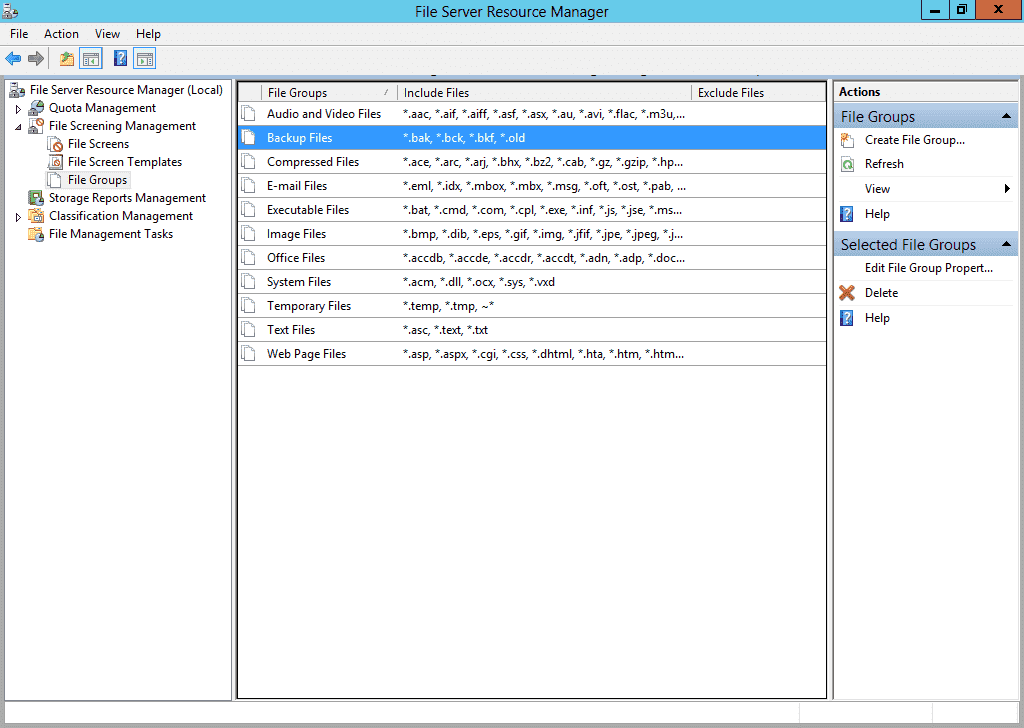1024x728 pixels.
Task: Click the File Screening Management node icon
Action: (36, 126)
